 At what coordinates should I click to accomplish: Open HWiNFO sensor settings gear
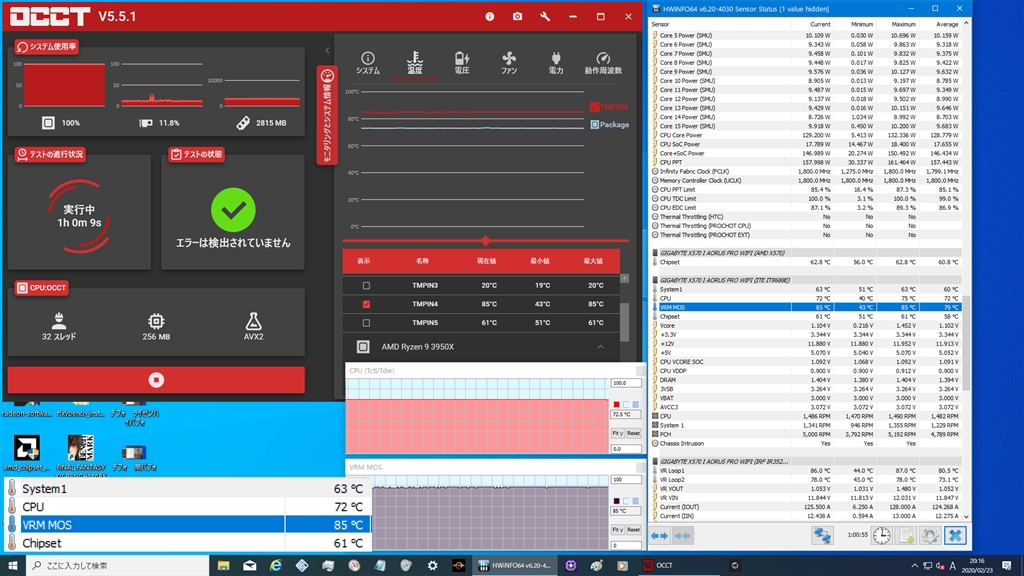point(931,536)
